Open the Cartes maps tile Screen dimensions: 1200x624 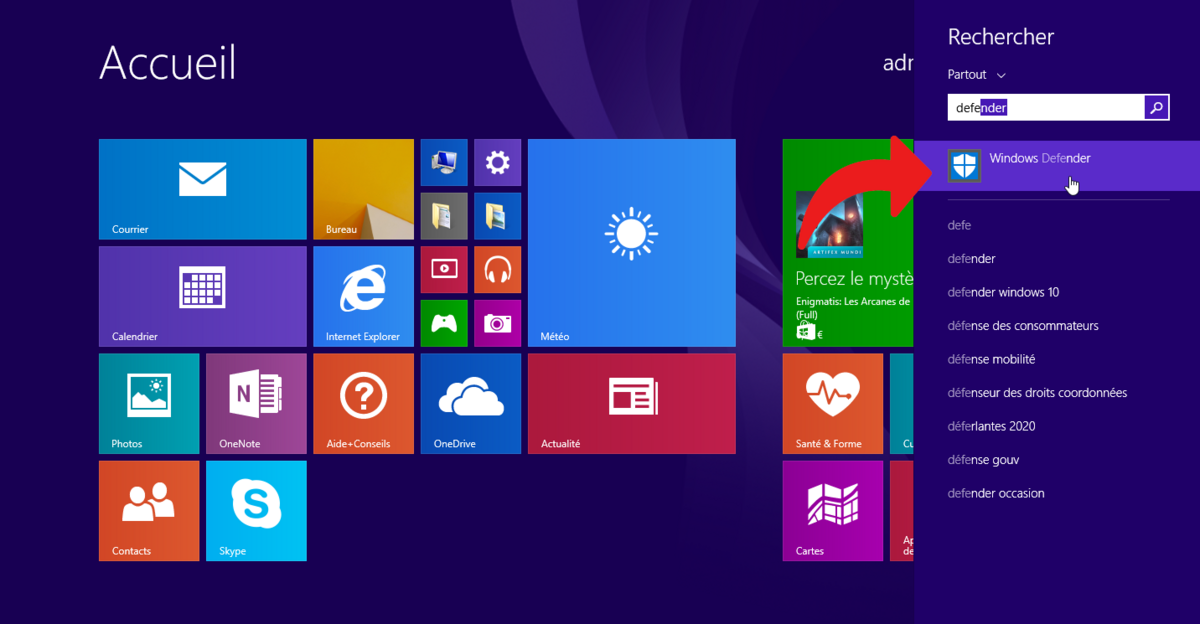coord(833,510)
